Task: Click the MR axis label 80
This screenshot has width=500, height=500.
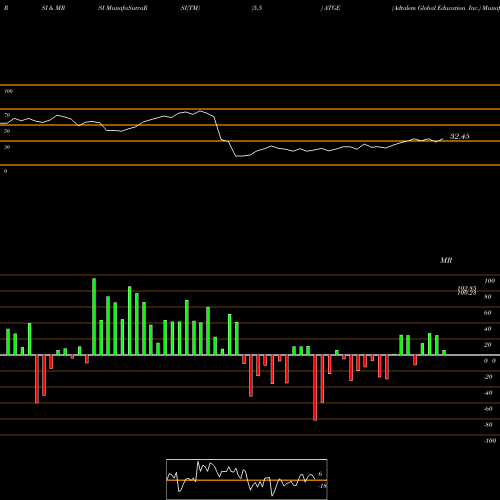Action: pyautogui.click(x=488, y=297)
